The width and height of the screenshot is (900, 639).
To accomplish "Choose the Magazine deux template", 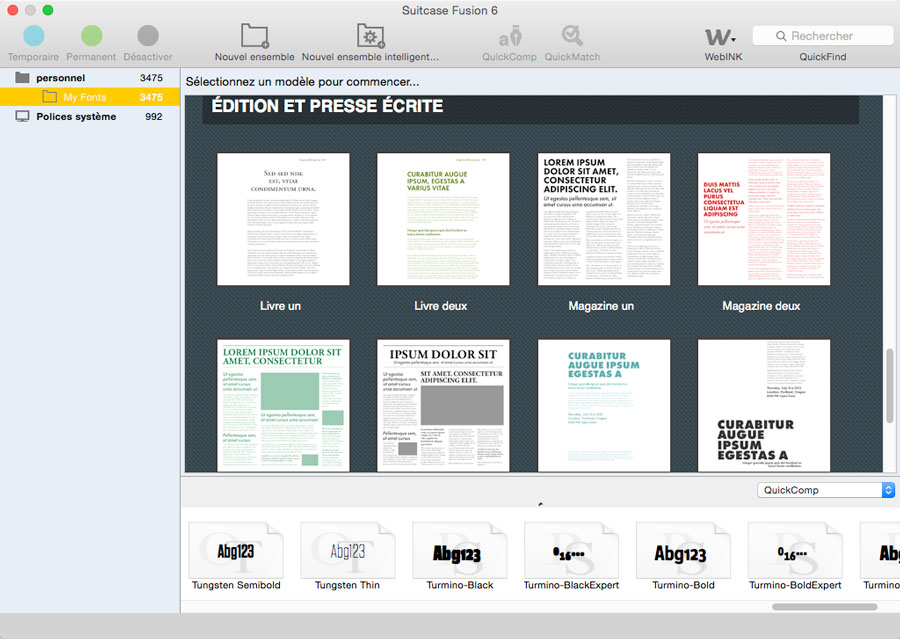I will [x=764, y=219].
